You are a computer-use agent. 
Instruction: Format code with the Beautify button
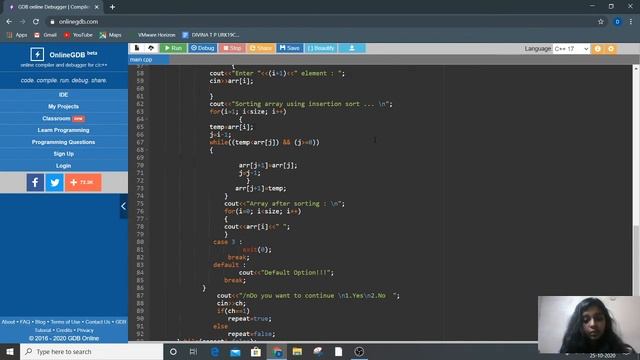point(321,48)
